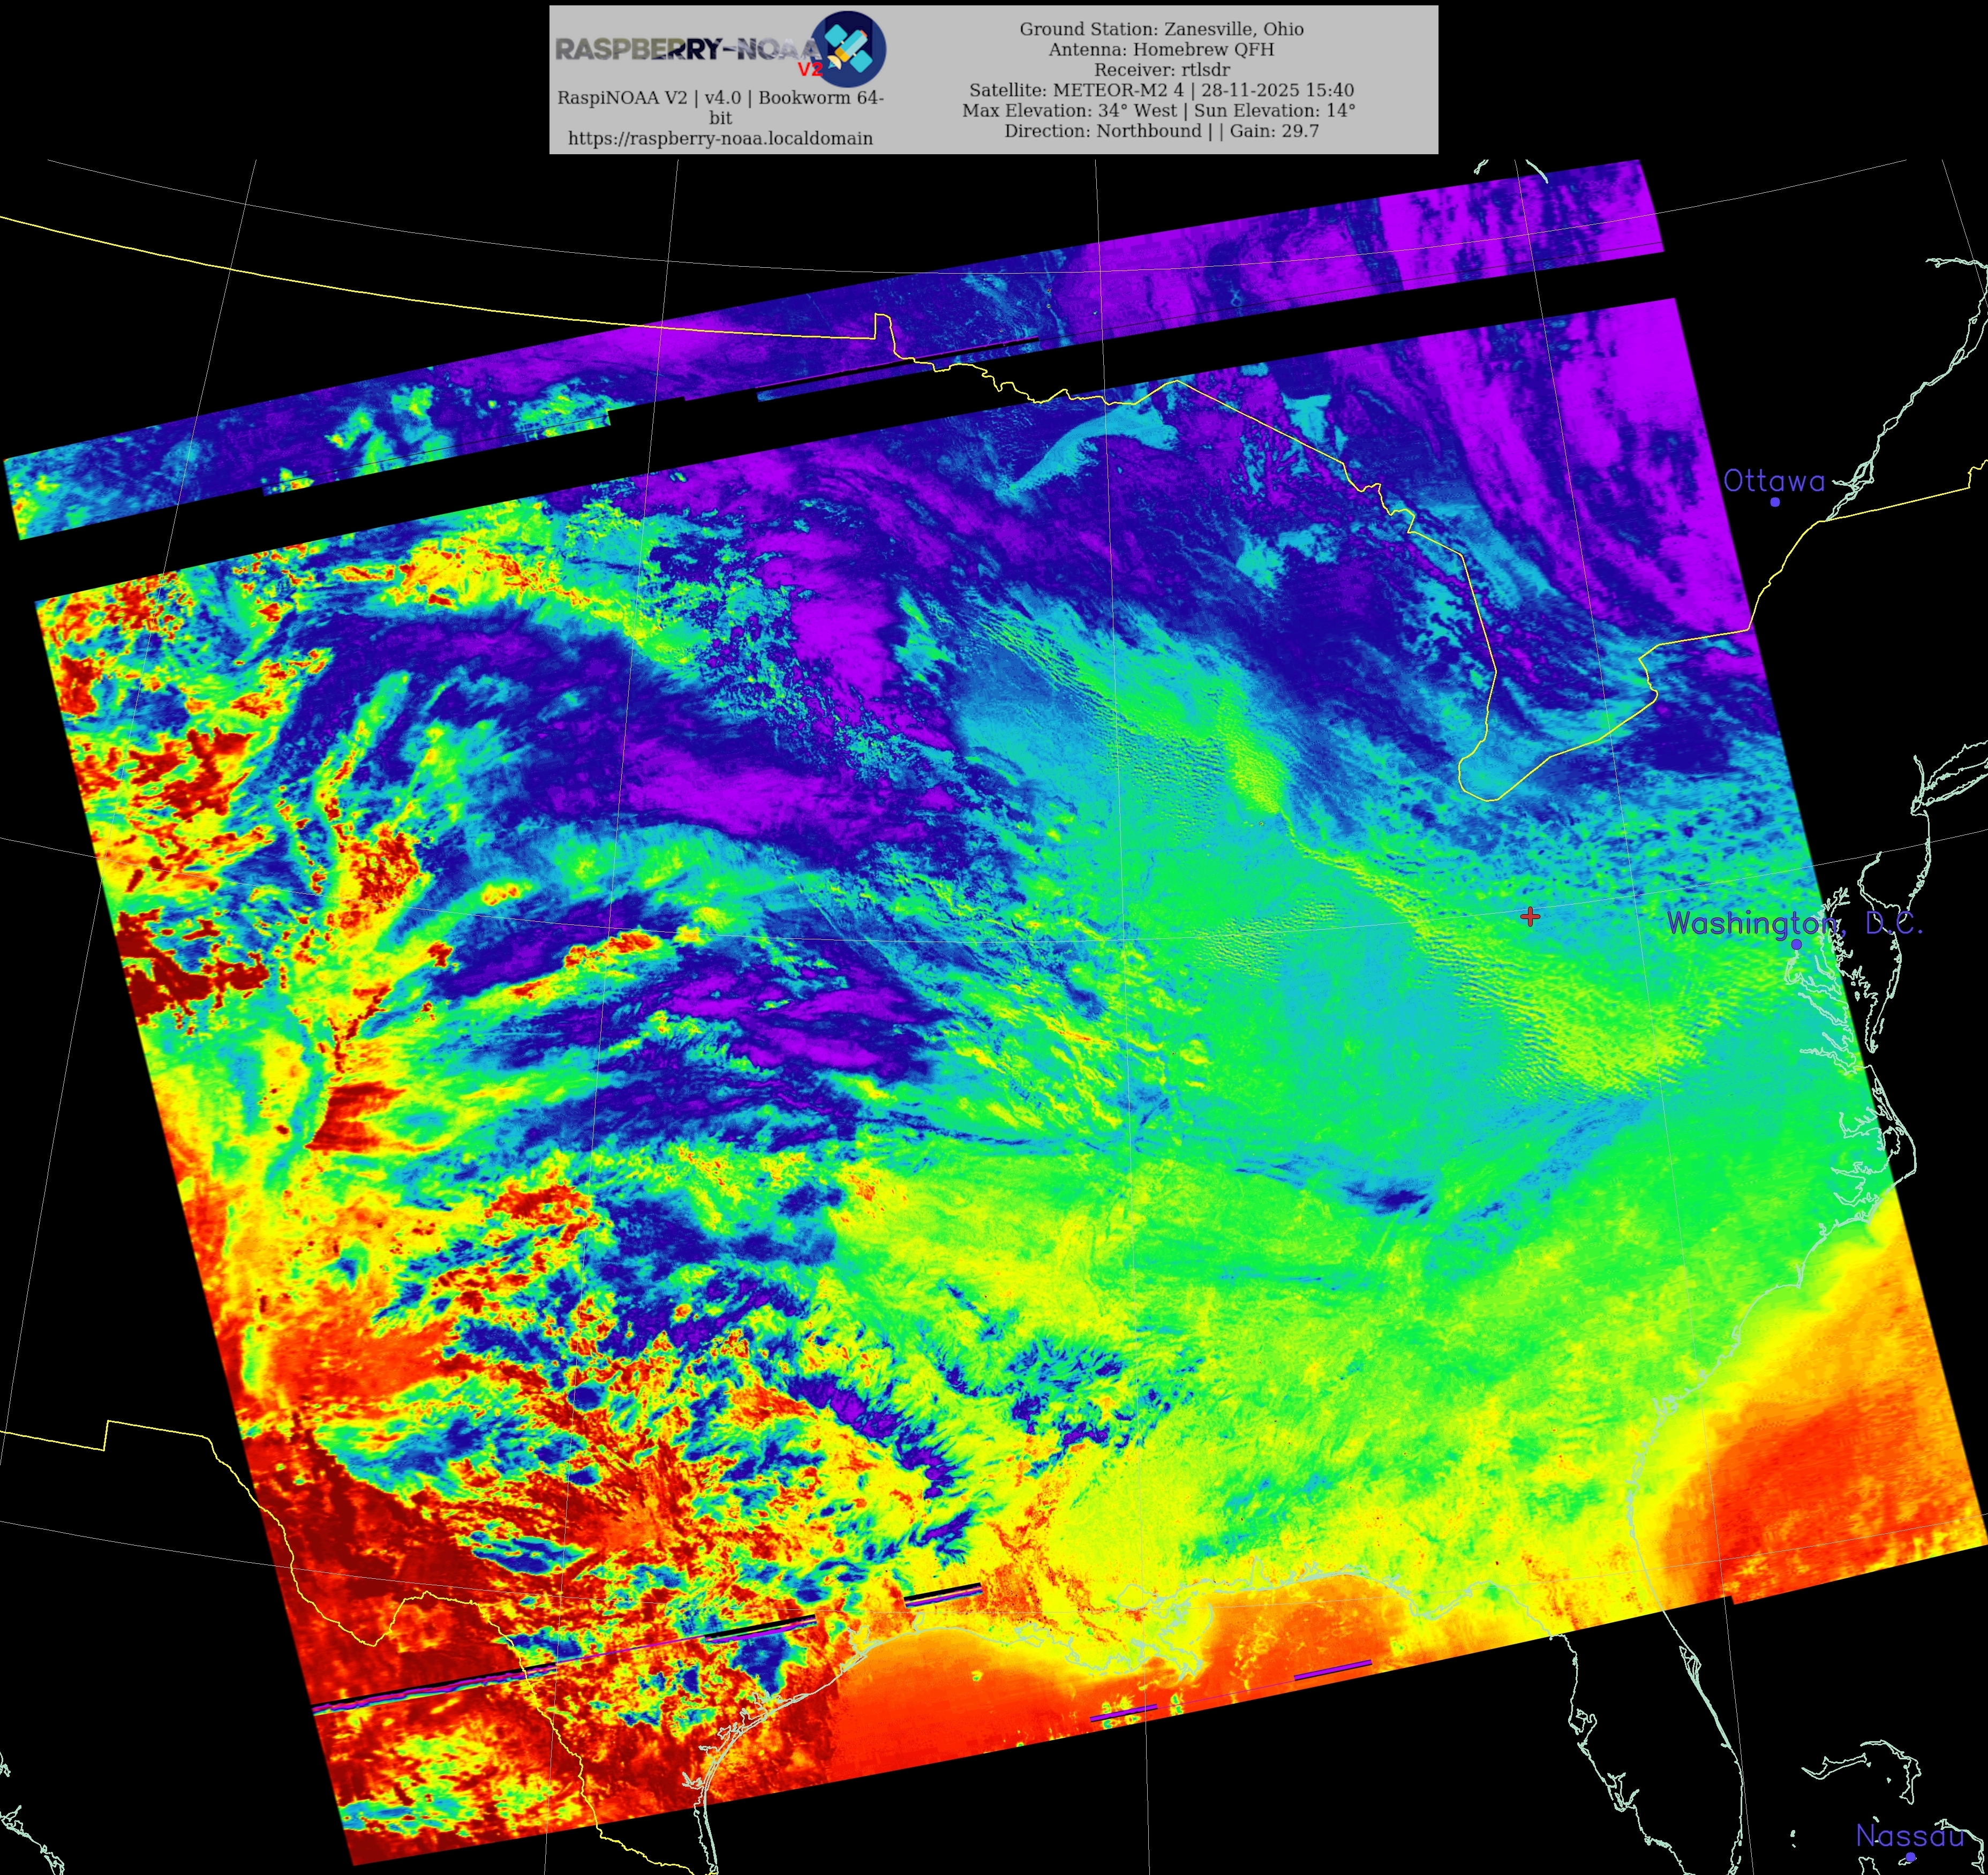Click the red ground station cross marker

tap(1529, 916)
